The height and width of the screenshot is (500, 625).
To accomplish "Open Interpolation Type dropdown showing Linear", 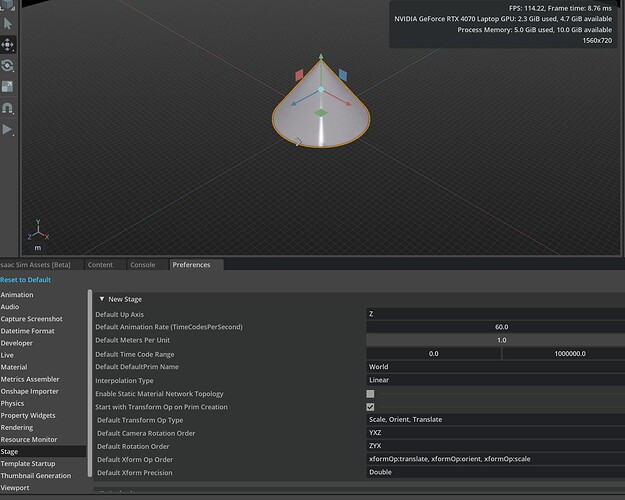I will point(495,380).
